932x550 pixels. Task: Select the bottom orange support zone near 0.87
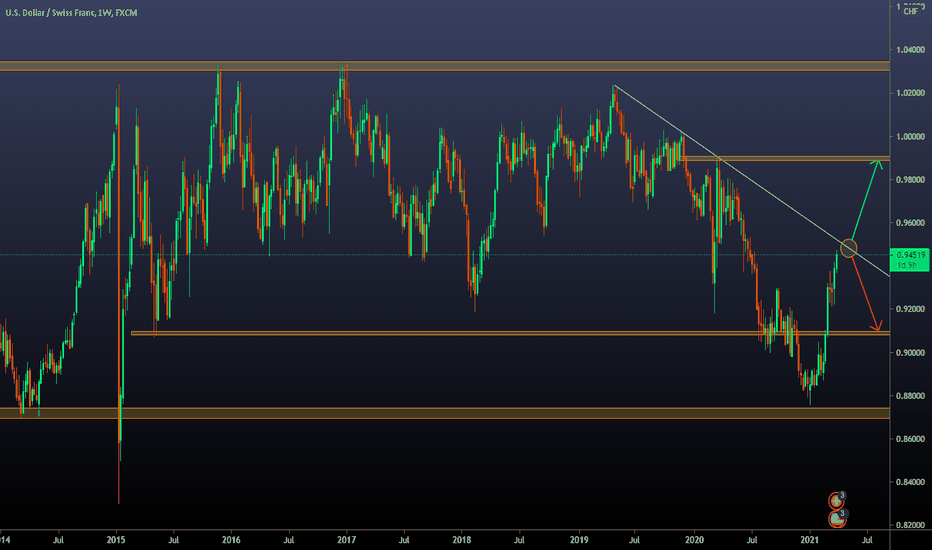click(445, 413)
